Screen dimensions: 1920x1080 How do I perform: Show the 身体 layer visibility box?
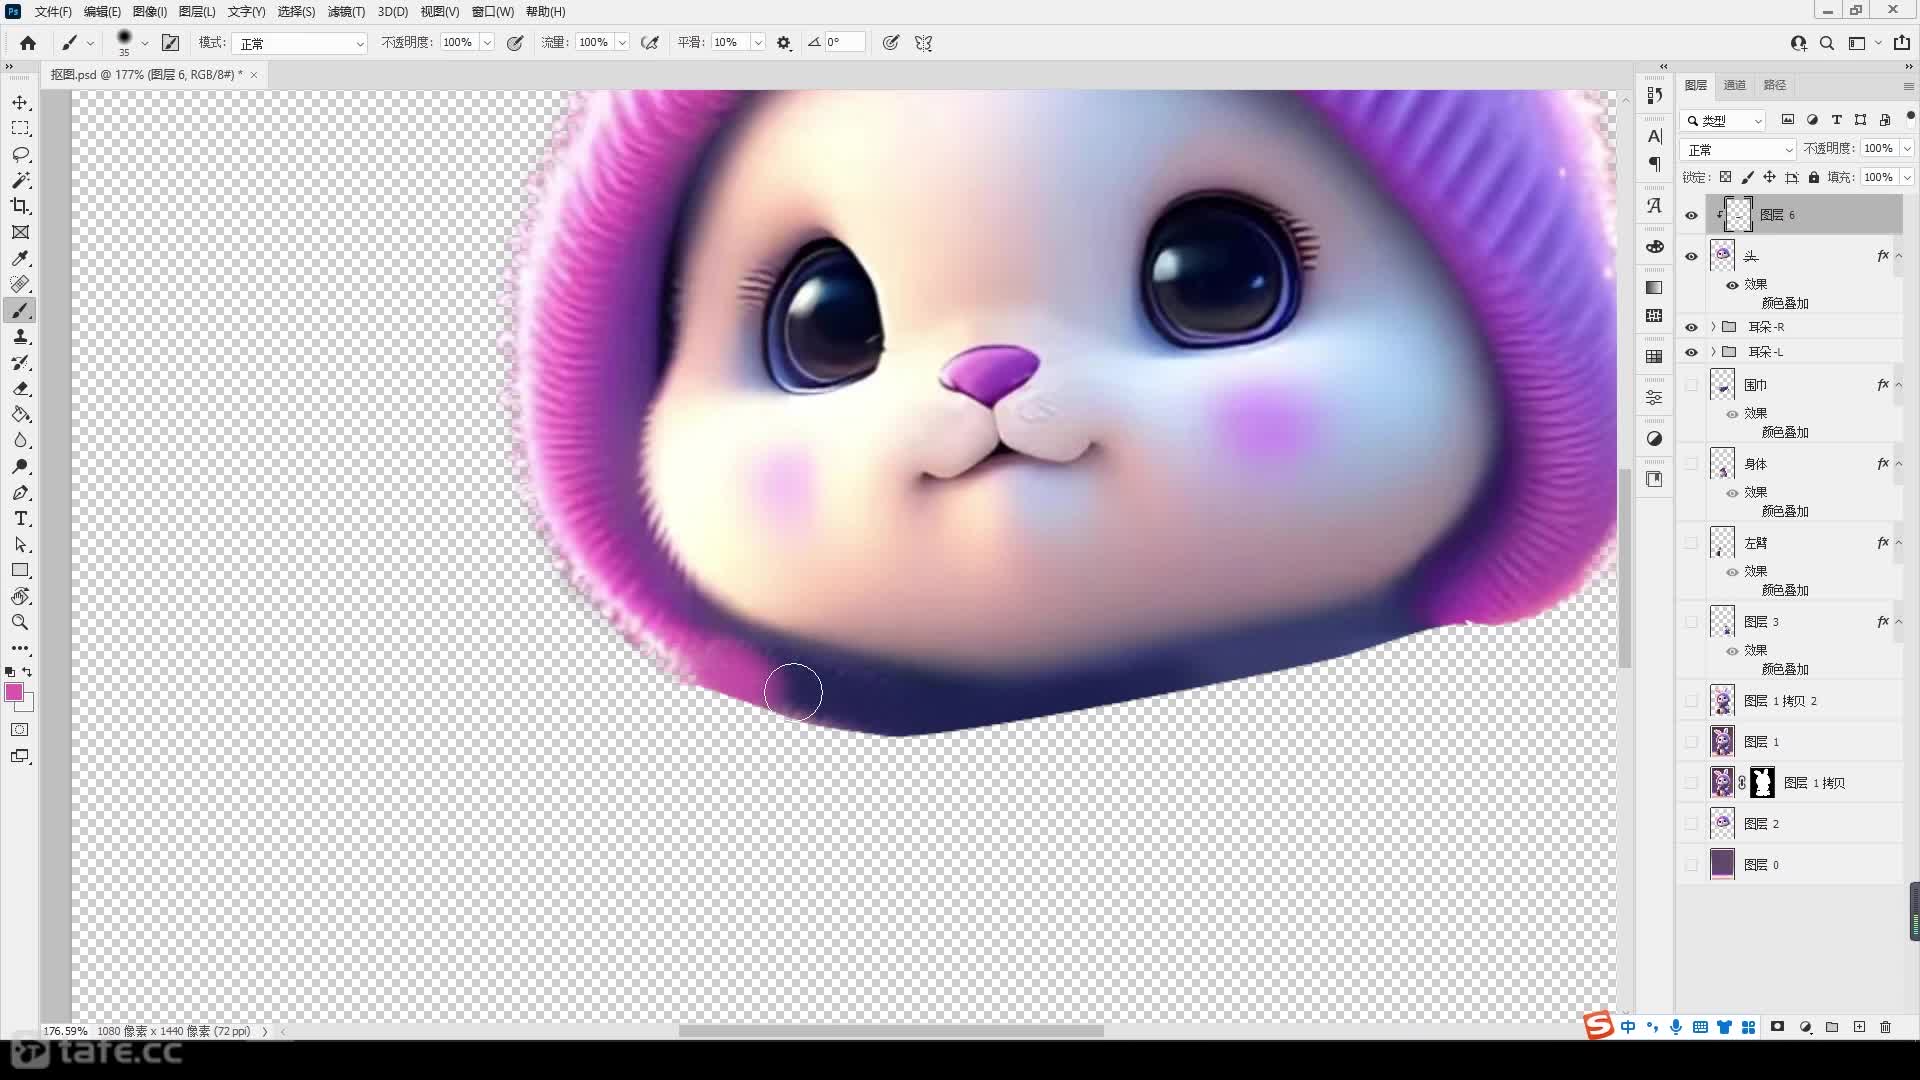(x=1691, y=464)
